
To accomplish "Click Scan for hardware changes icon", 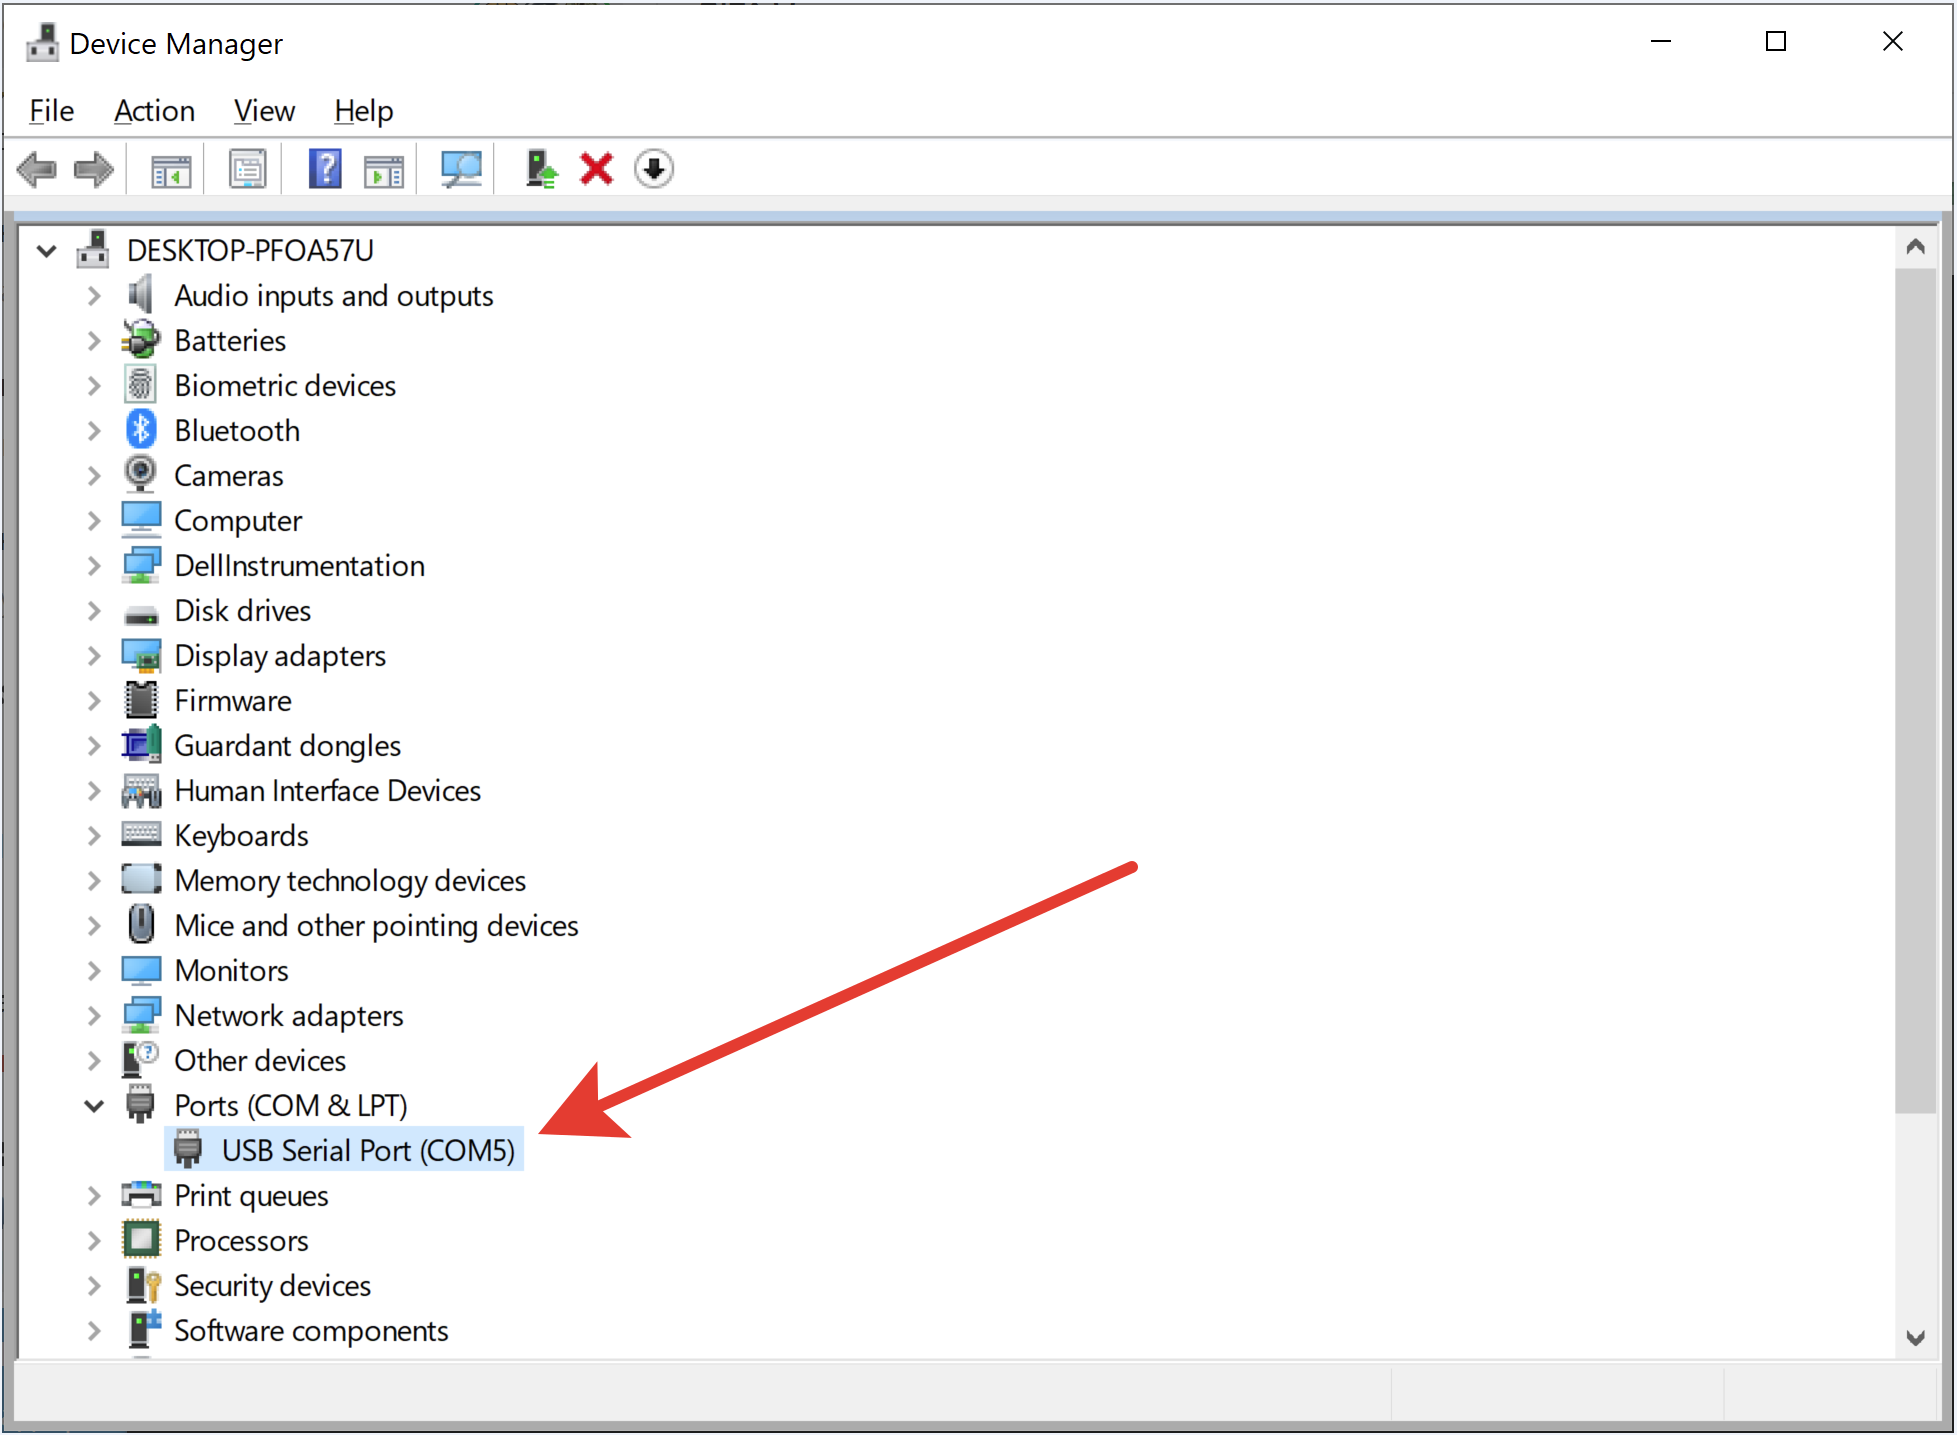I will [x=461, y=169].
